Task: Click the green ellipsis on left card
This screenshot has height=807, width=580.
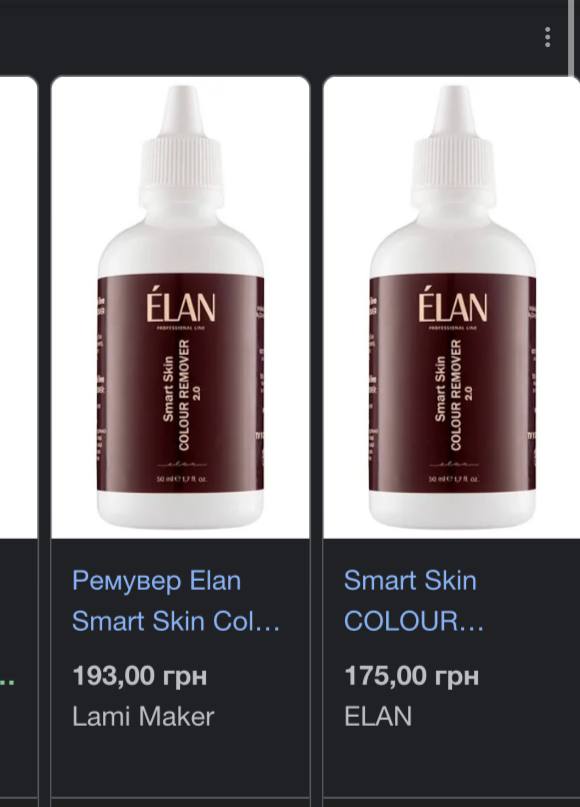Action: [7, 683]
